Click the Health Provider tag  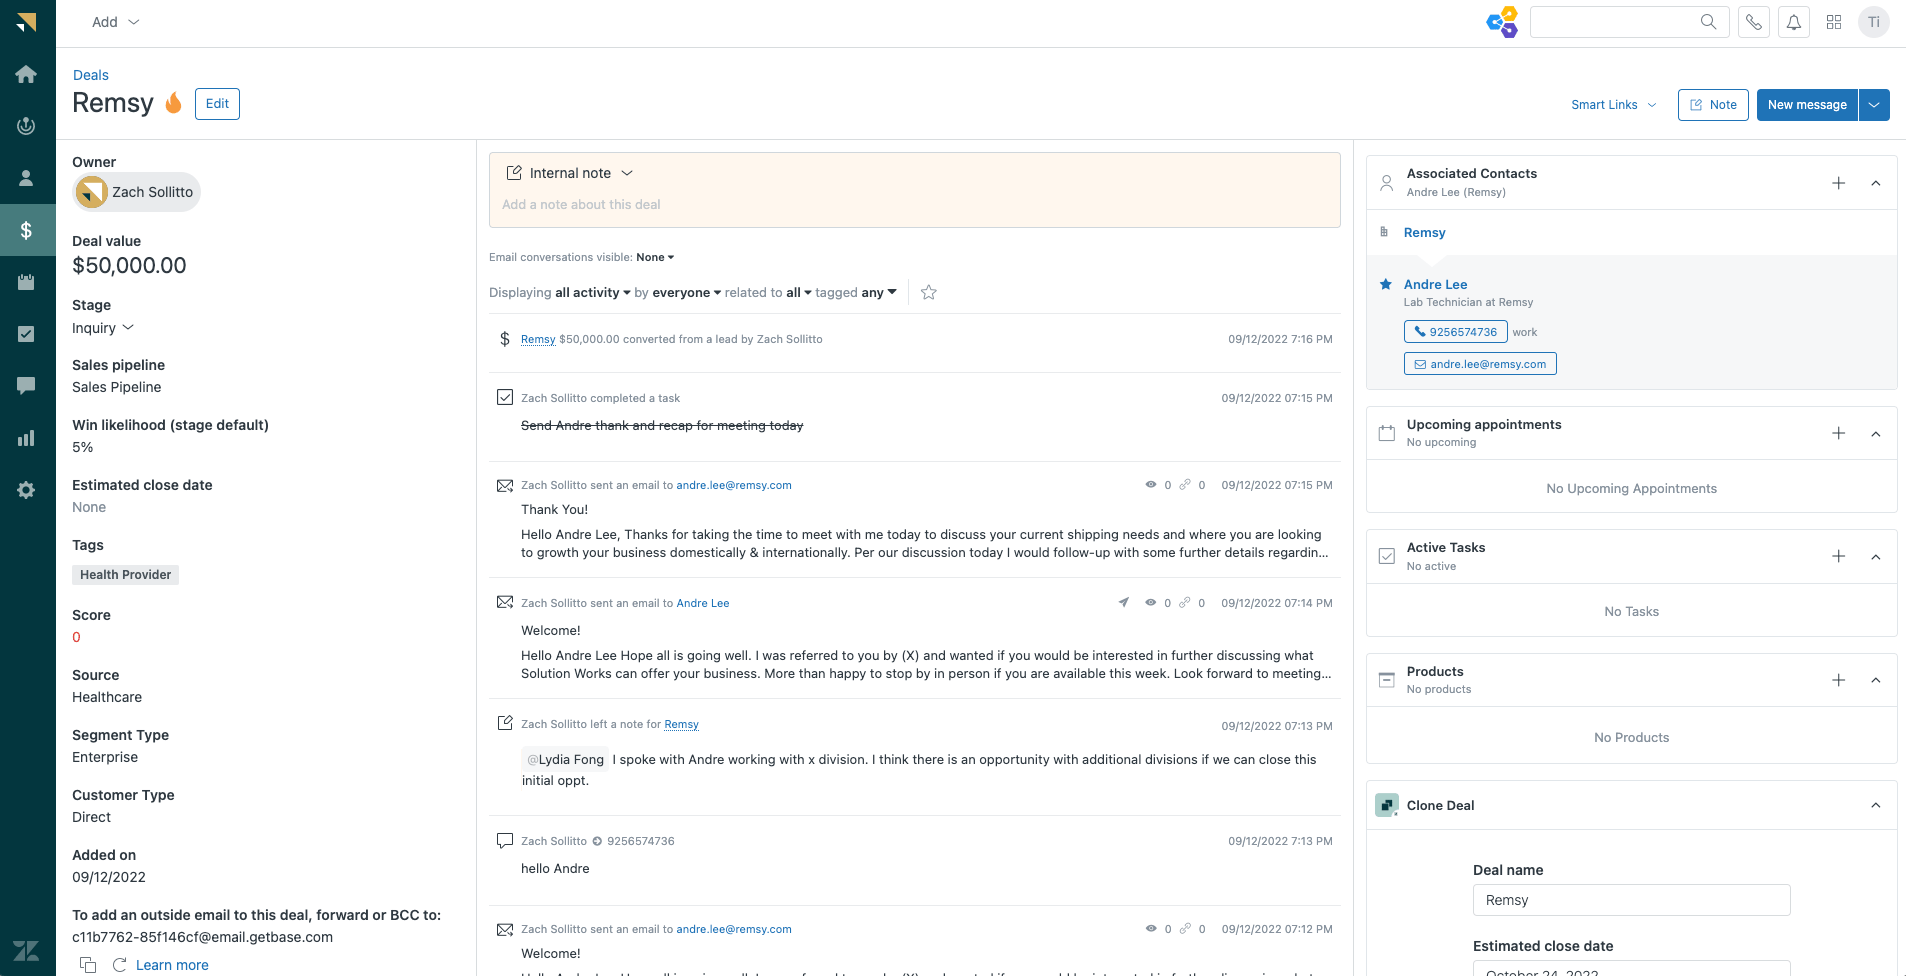125,575
